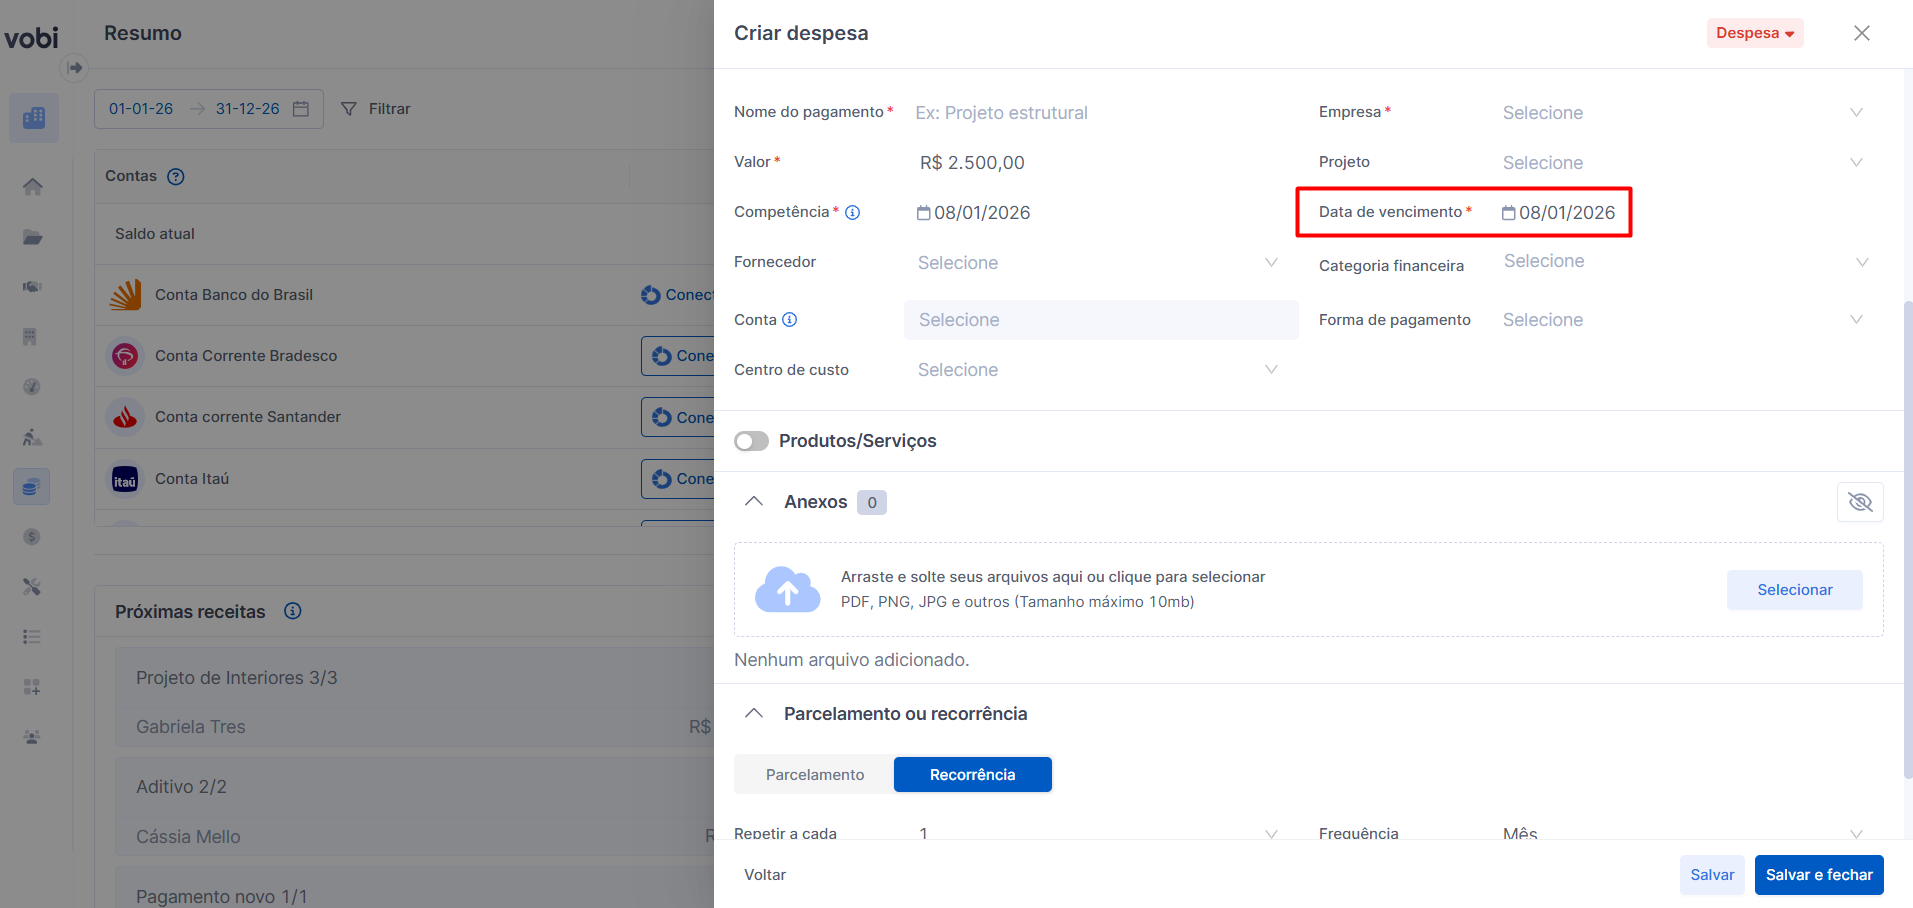Click the Salvar button
1913x908 pixels.
pos(1712,875)
